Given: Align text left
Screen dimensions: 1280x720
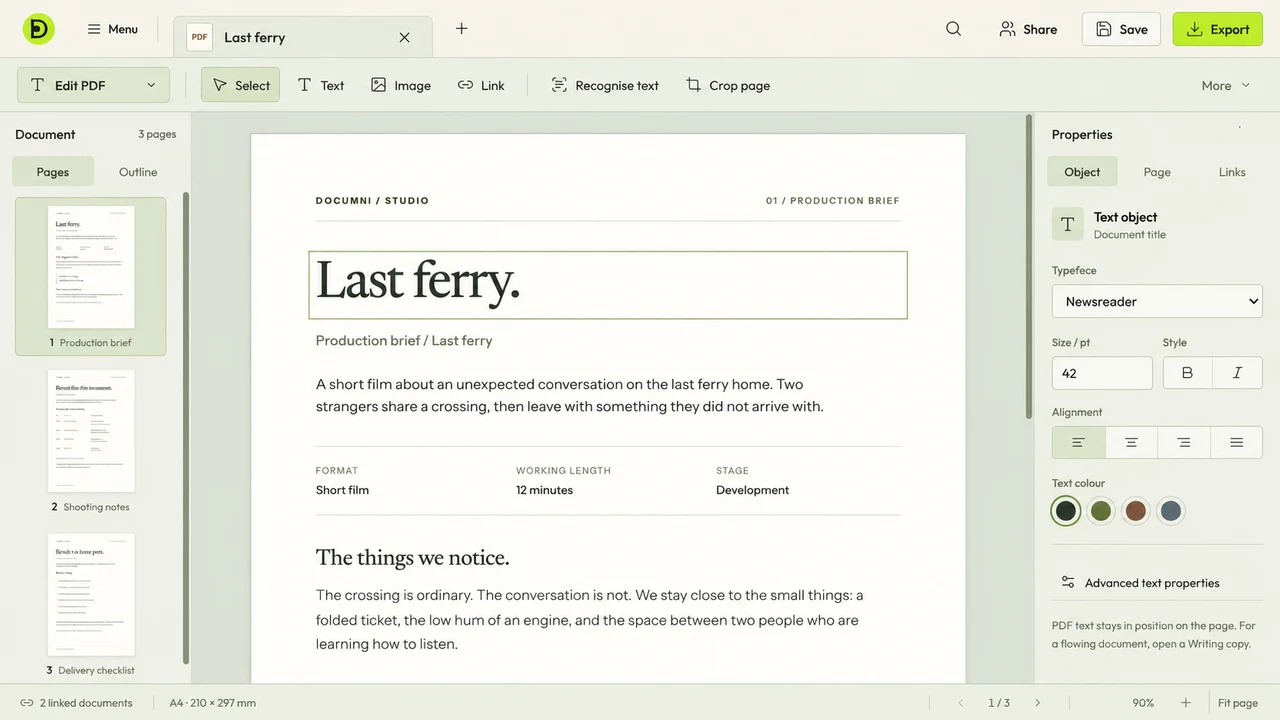Looking at the screenshot, I should point(1079,442).
